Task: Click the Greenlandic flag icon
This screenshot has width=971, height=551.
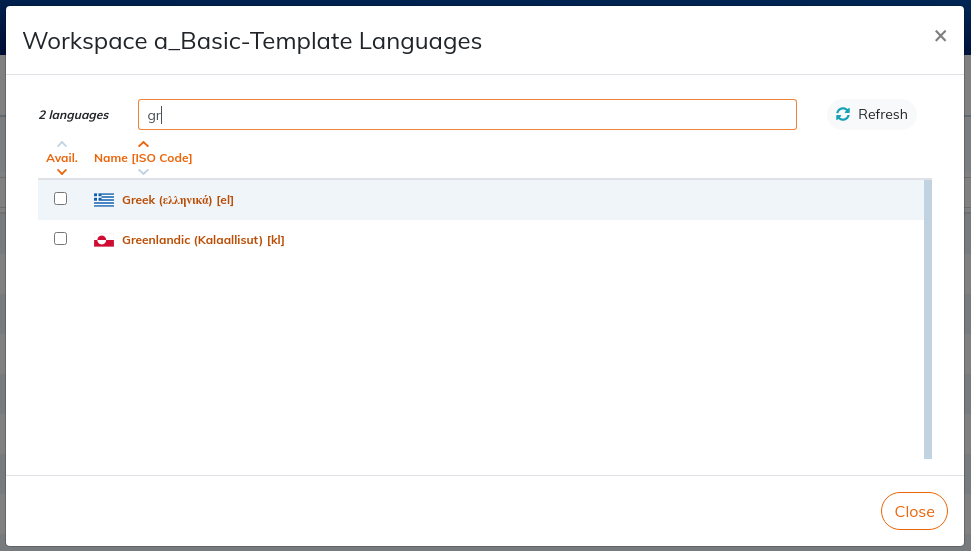Action: click(104, 240)
